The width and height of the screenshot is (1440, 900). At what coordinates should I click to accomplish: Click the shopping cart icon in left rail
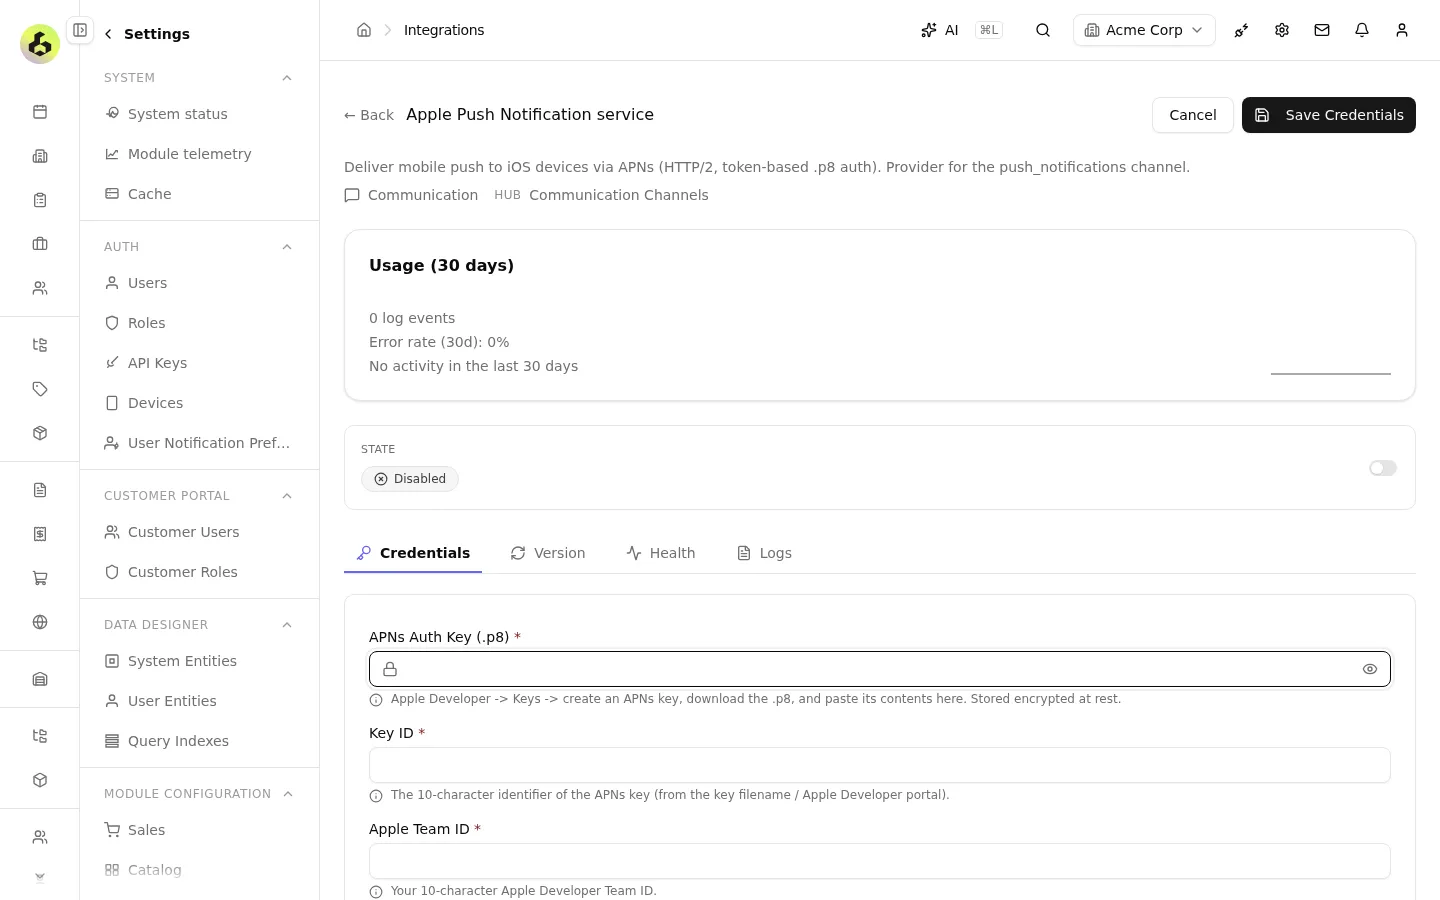click(x=40, y=578)
